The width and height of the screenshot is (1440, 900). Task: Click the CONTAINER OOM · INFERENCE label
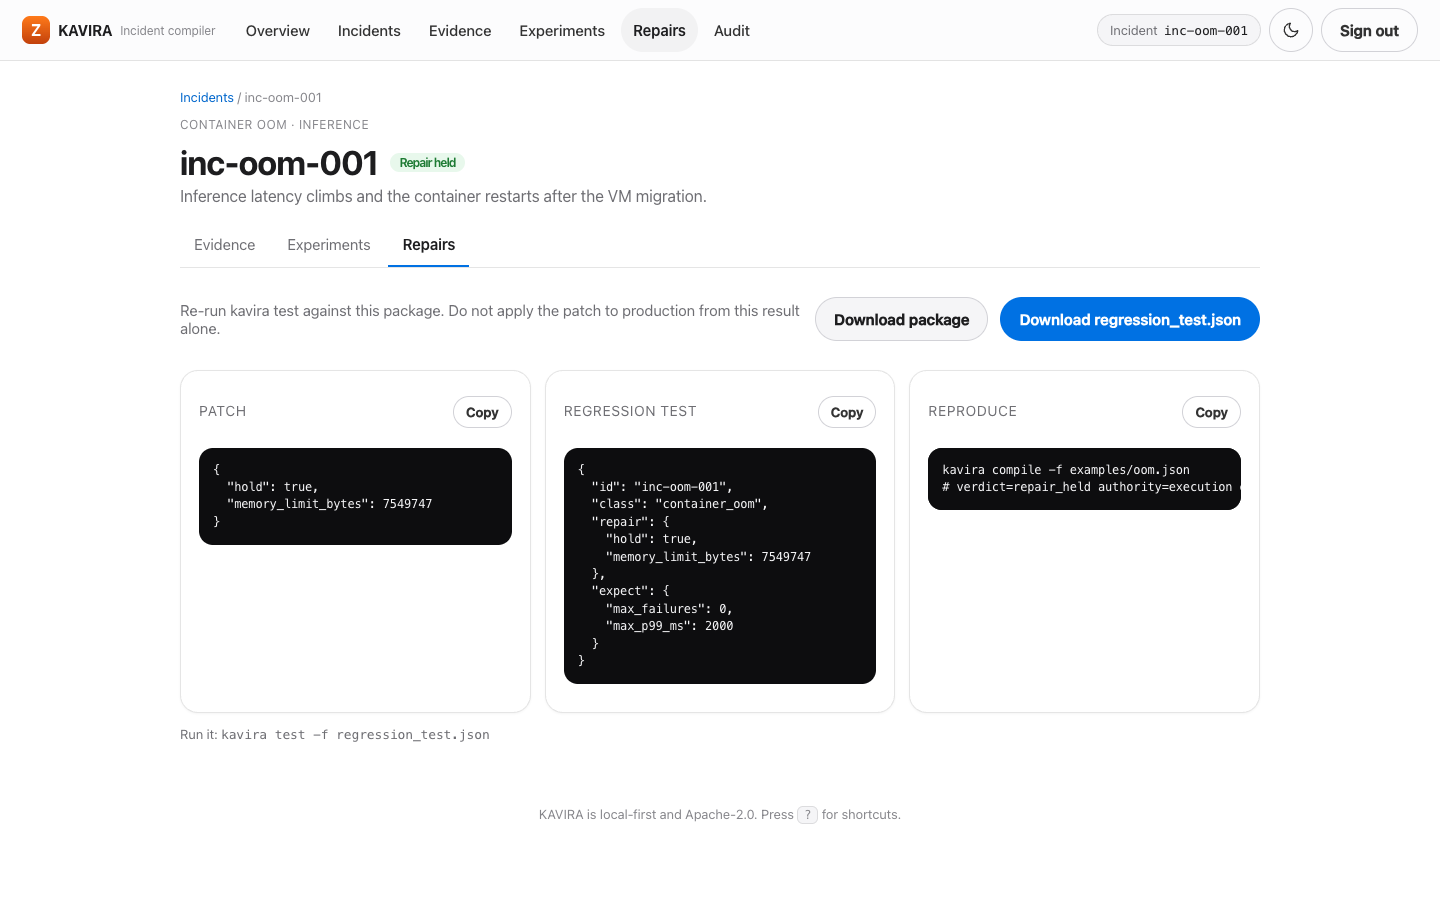(x=274, y=125)
